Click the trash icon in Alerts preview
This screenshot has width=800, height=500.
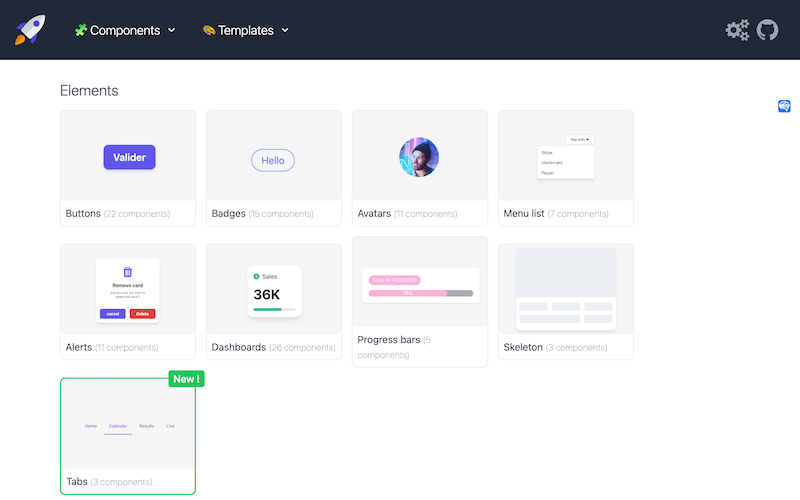tap(128, 272)
